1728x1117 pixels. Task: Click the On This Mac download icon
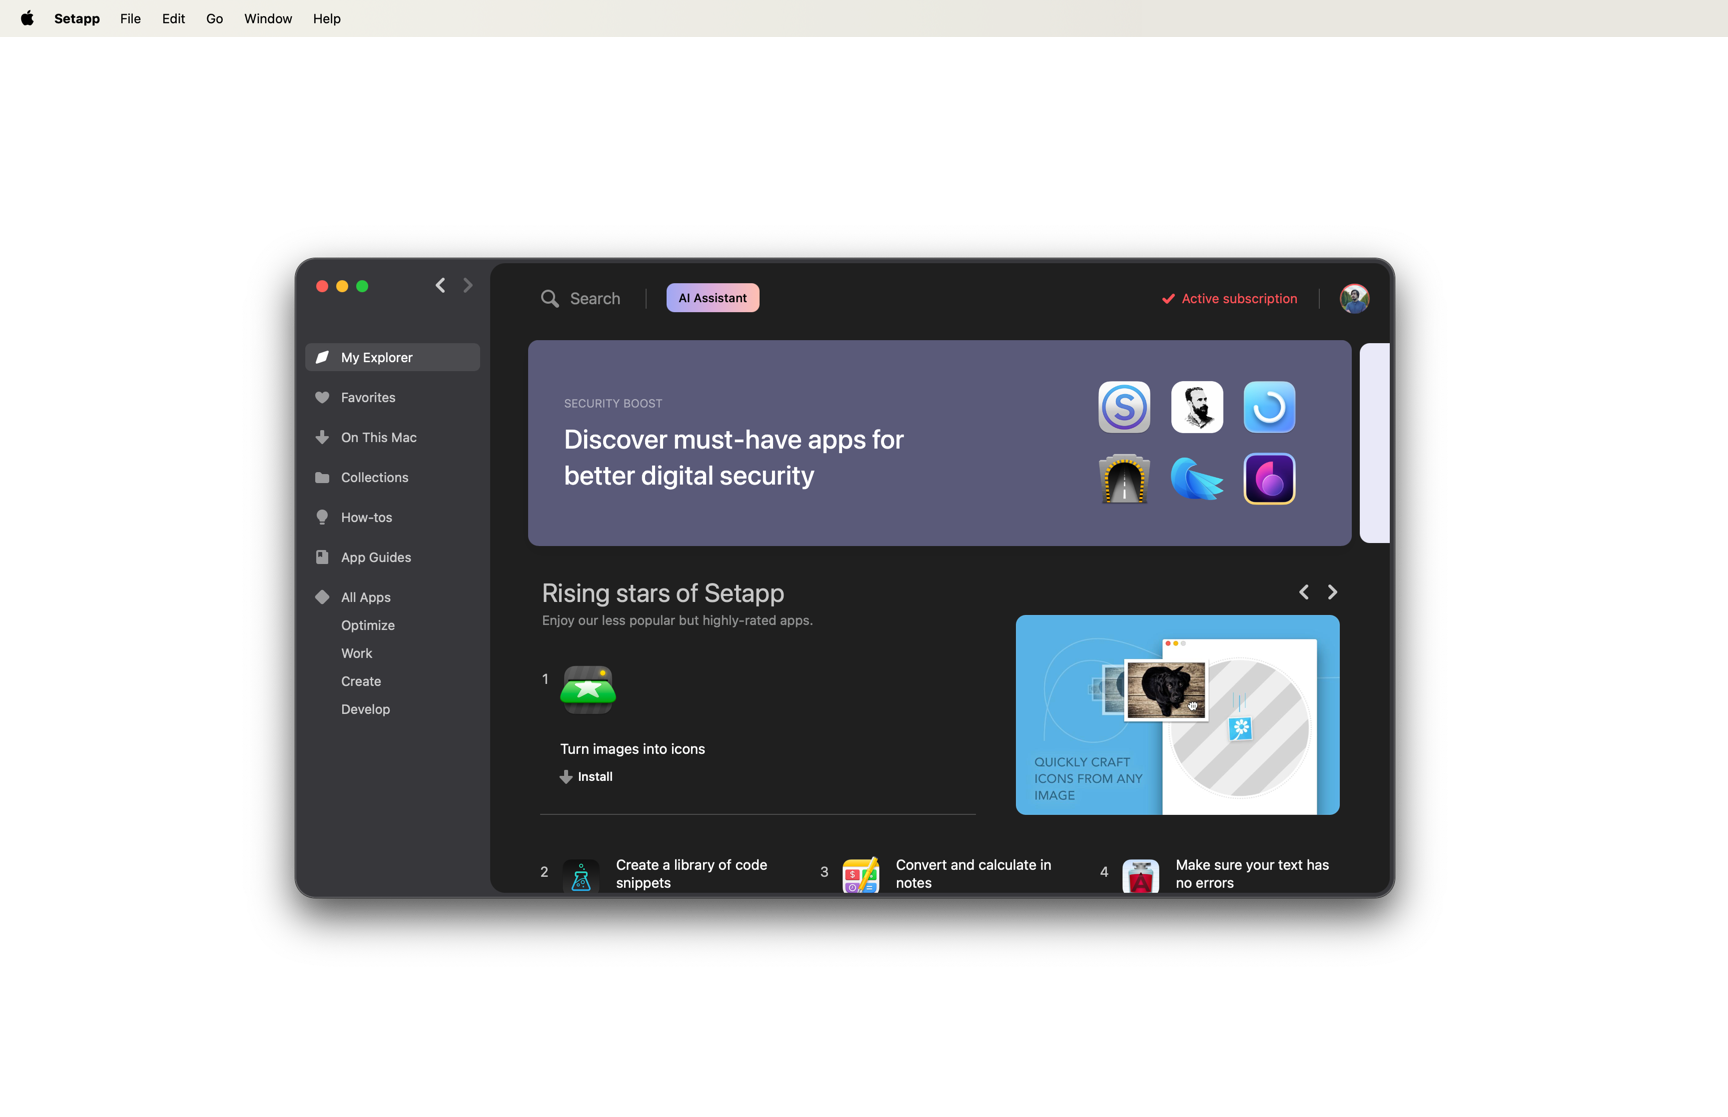pyautogui.click(x=322, y=437)
